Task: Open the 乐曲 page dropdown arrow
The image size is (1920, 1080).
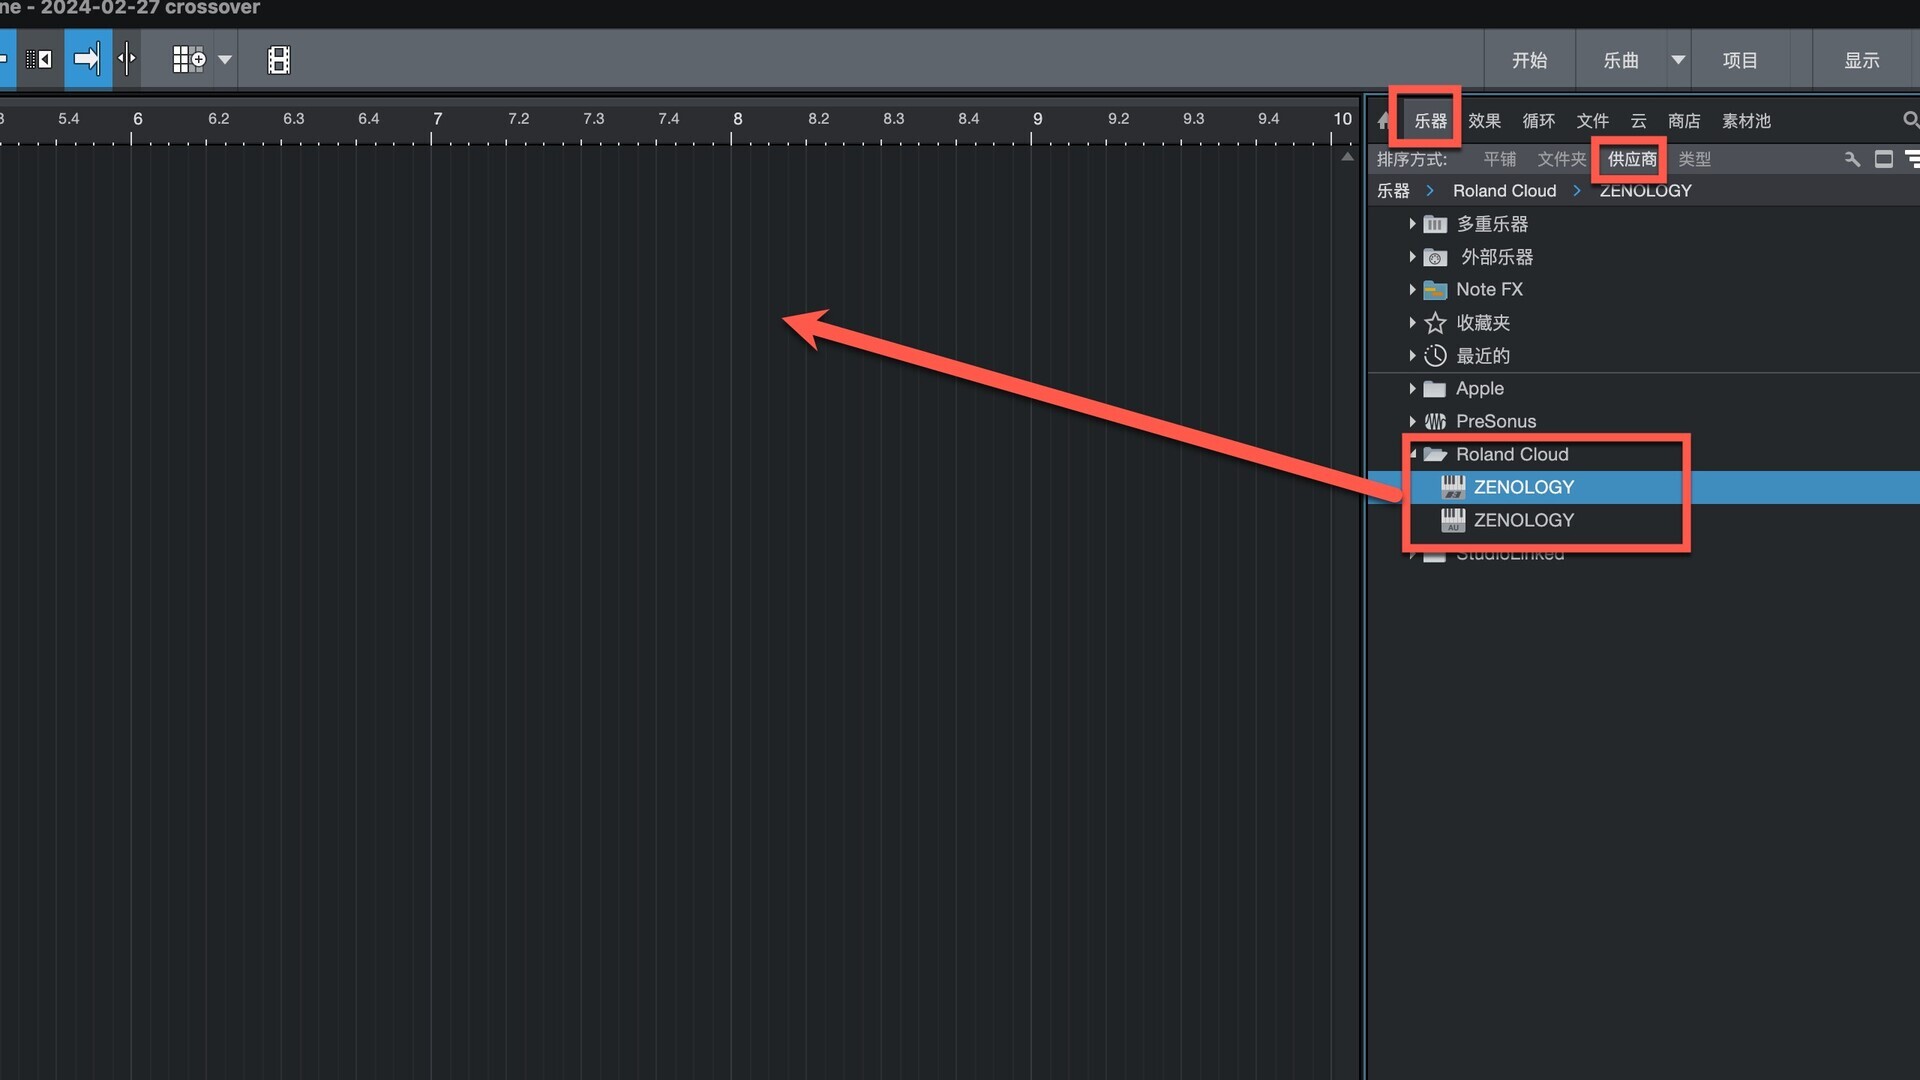Action: [1678, 60]
